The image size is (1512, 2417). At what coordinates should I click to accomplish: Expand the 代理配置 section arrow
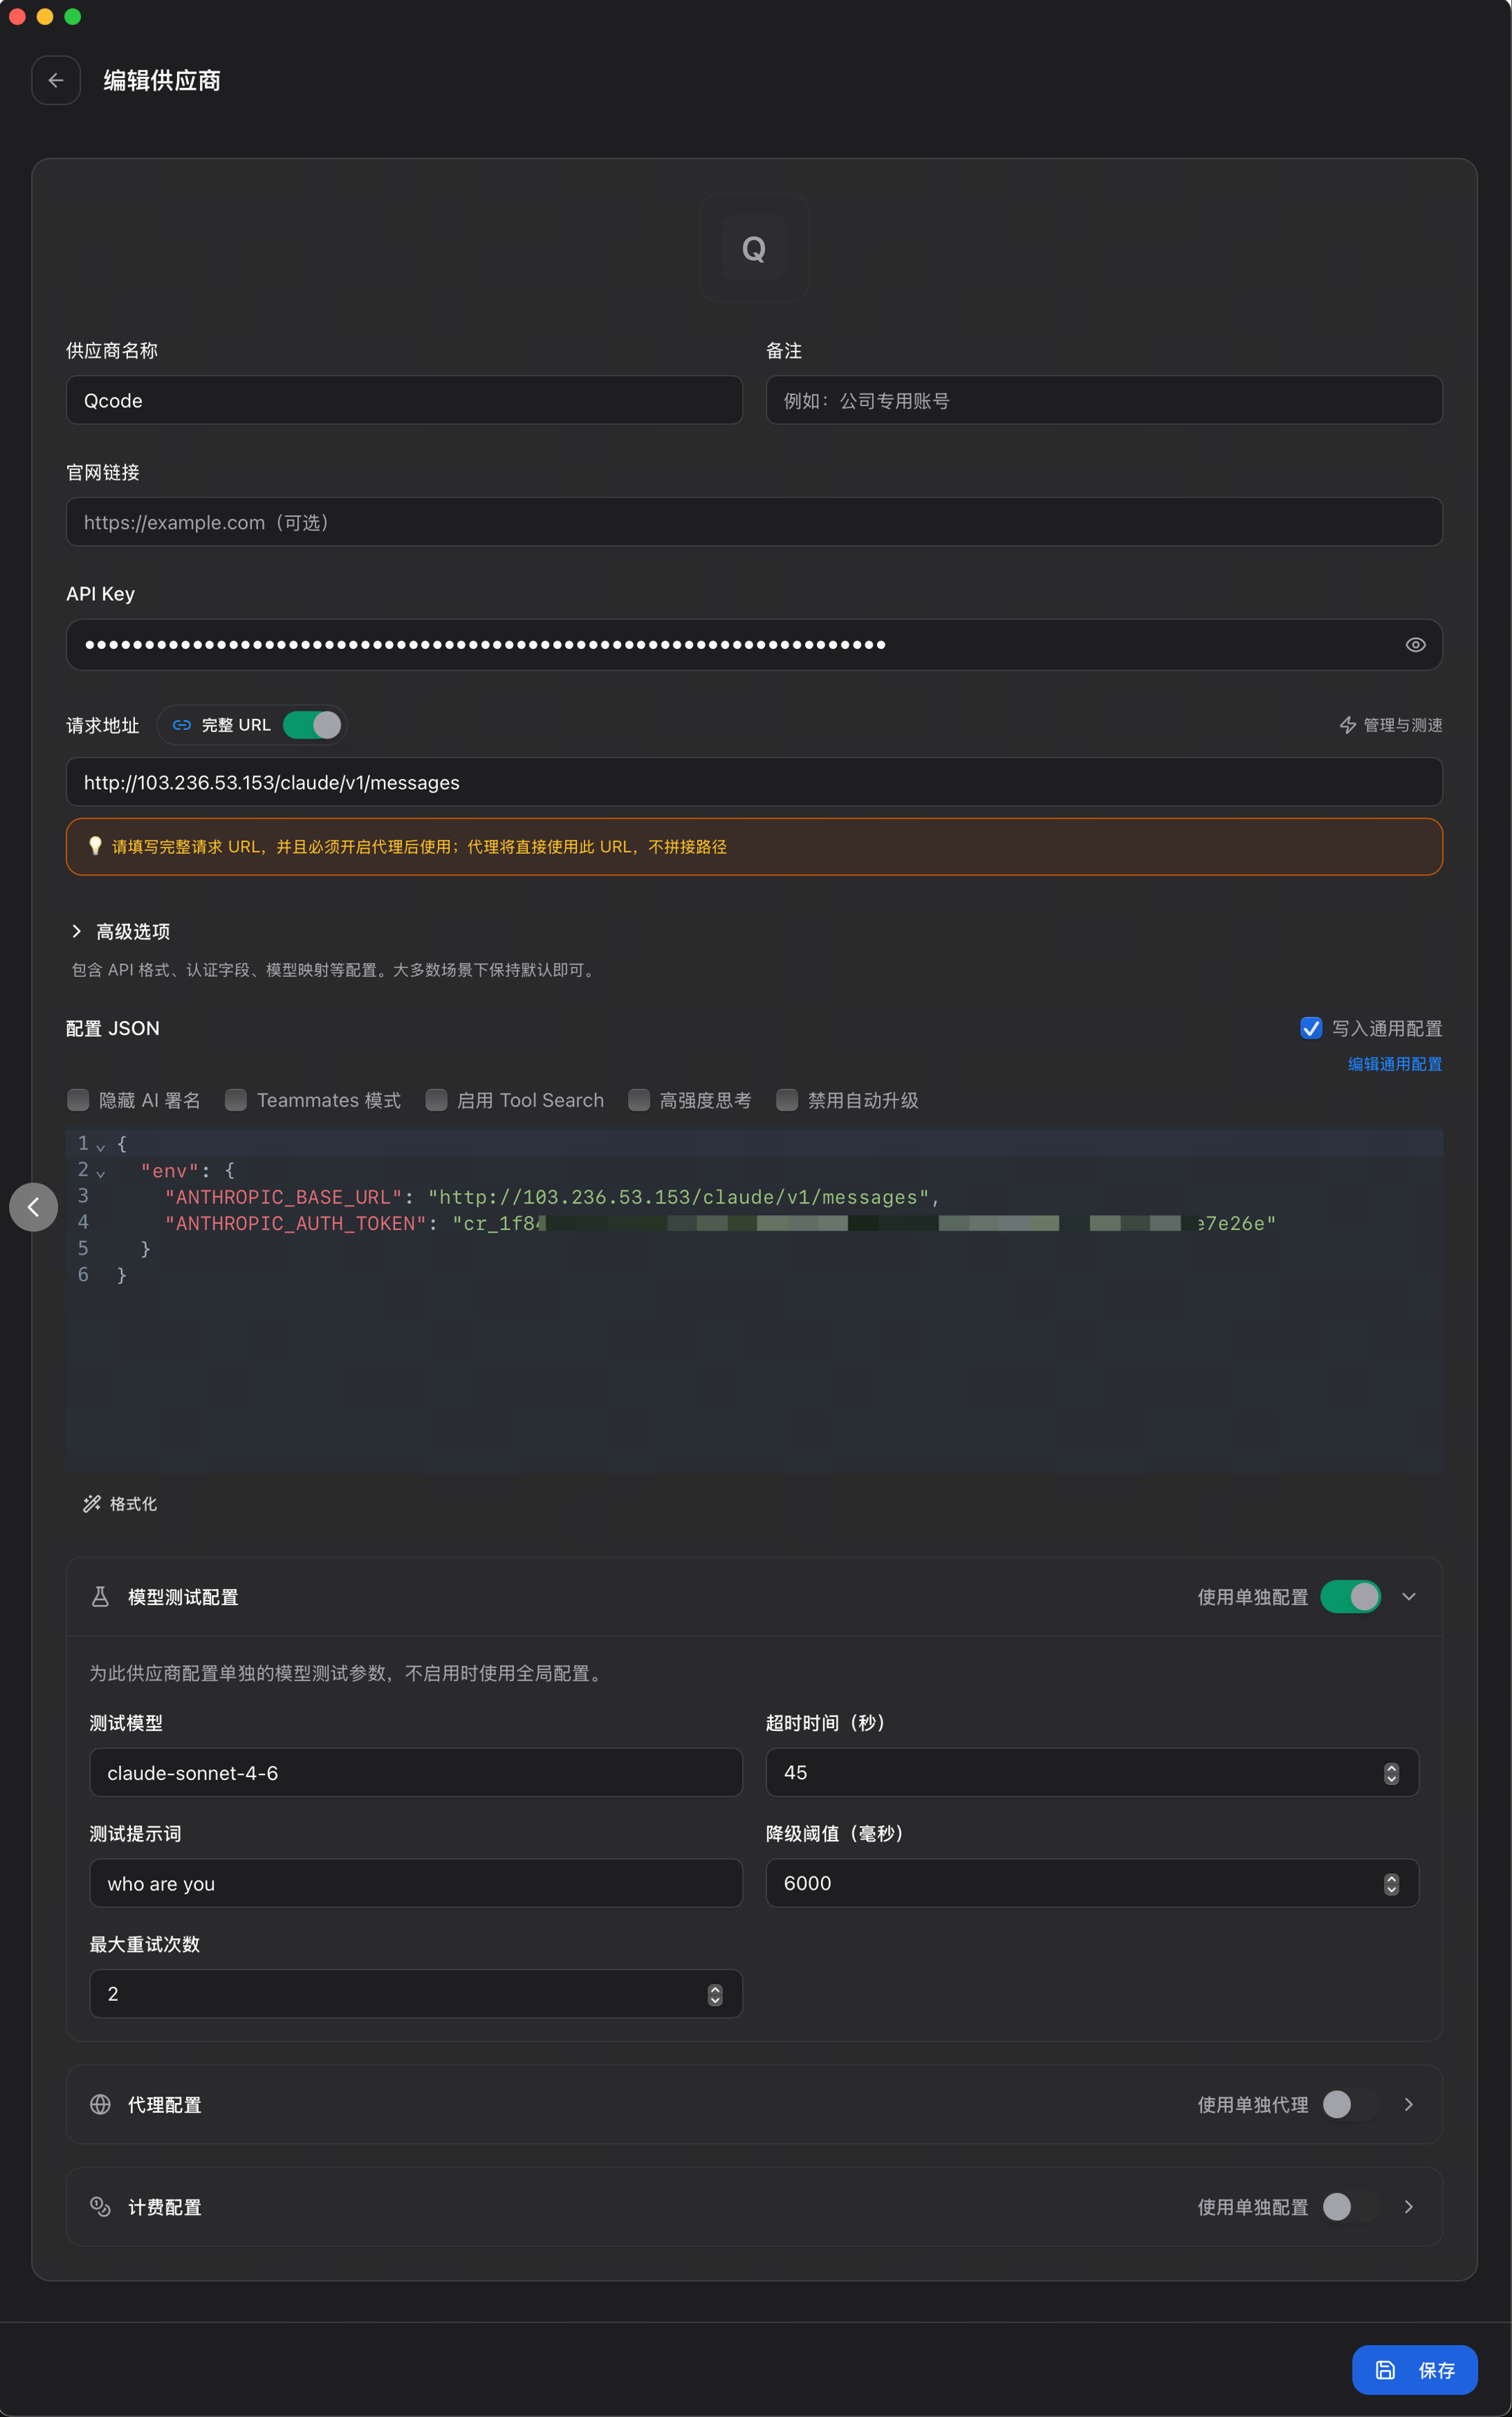pos(1409,2104)
